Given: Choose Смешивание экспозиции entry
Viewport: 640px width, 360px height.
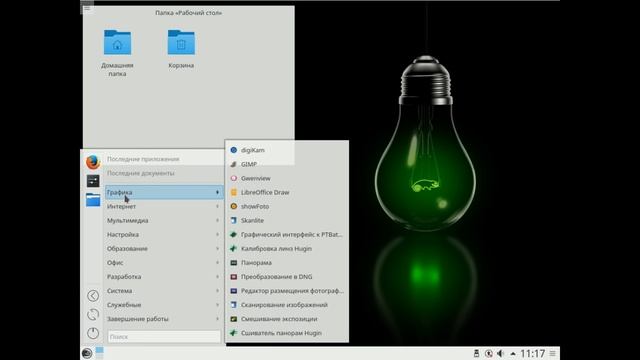Looking at the screenshot, I should pyautogui.click(x=287, y=319).
